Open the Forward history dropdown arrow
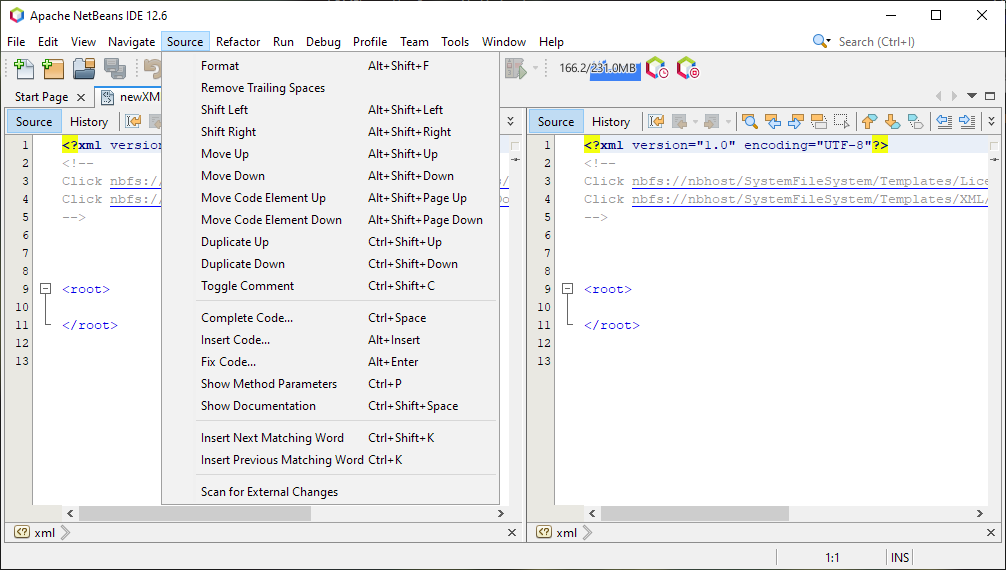 728,121
